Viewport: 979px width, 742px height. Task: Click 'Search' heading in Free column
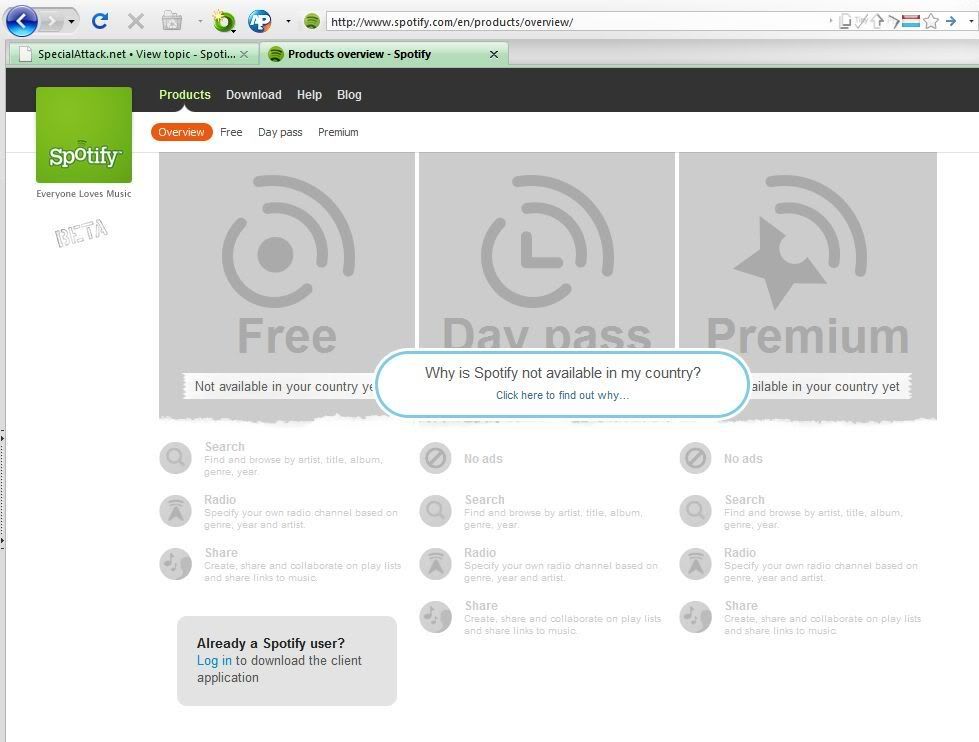(x=225, y=447)
